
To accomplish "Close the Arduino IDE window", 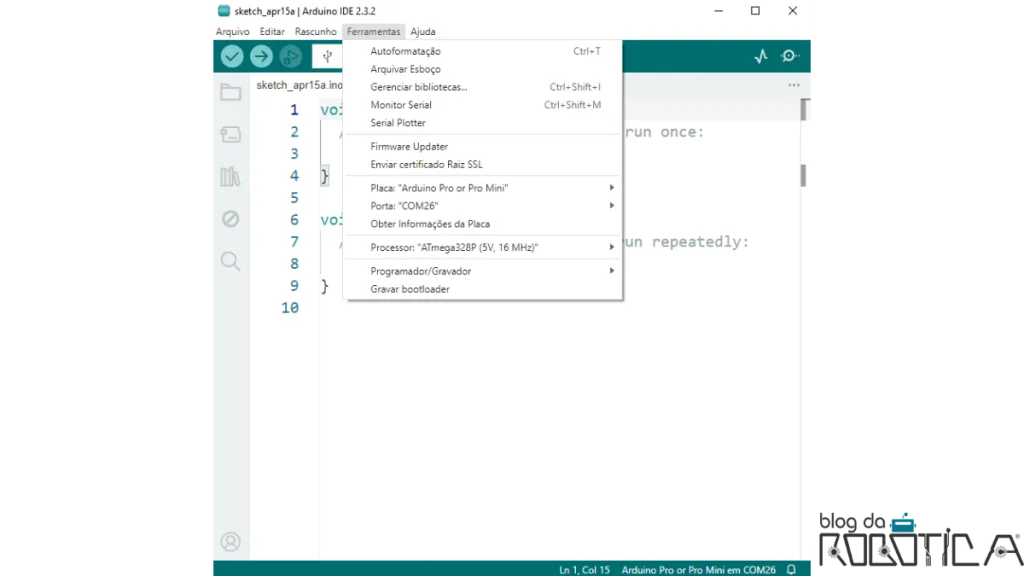I will click(x=792, y=11).
